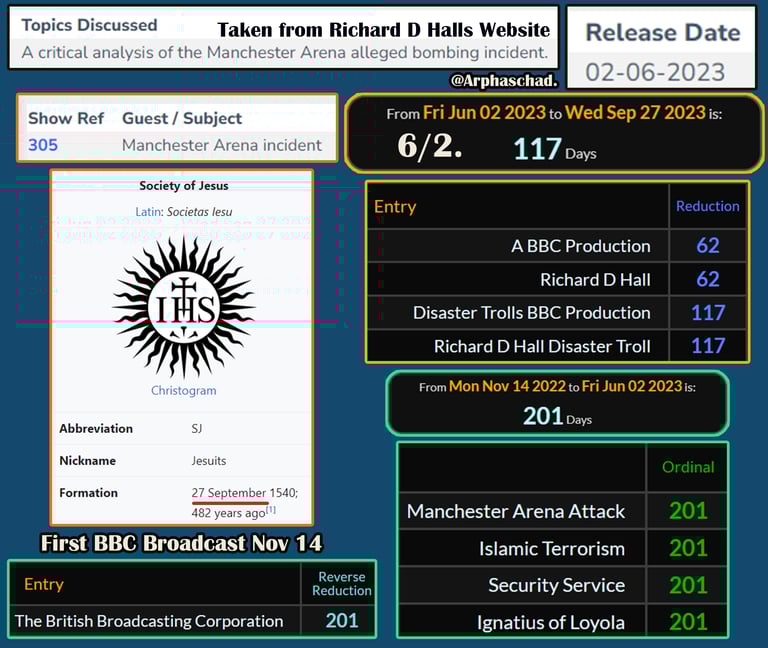Open the footnote [1] reference link
This screenshot has height=648, width=768.
click(271, 510)
